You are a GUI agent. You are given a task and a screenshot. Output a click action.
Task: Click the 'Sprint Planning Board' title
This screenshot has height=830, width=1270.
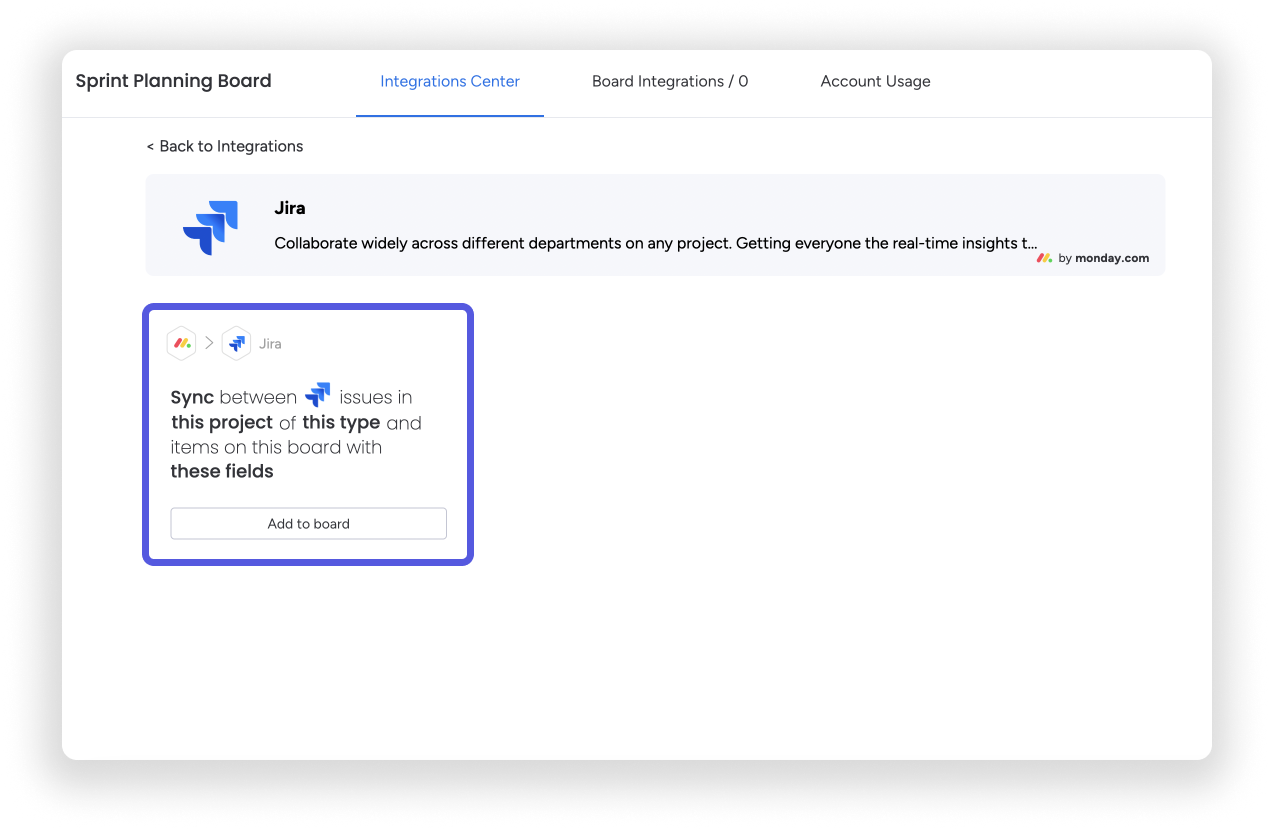(x=174, y=81)
